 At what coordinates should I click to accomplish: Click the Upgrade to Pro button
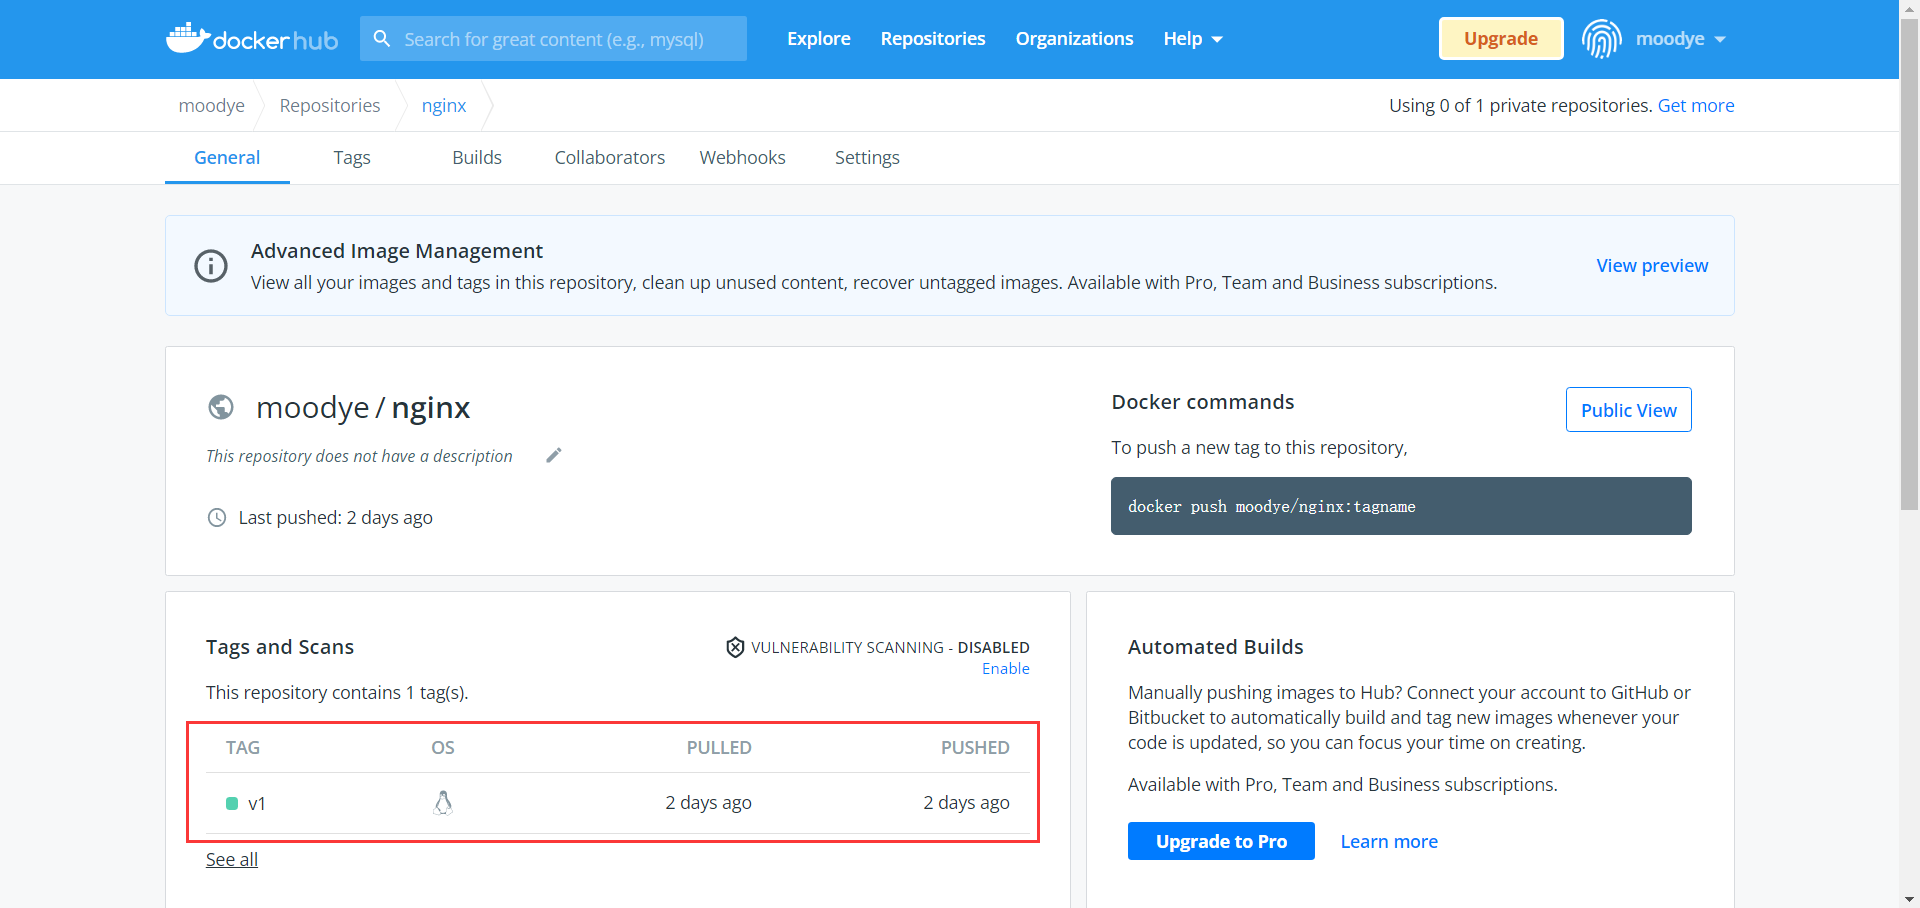click(1220, 840)
